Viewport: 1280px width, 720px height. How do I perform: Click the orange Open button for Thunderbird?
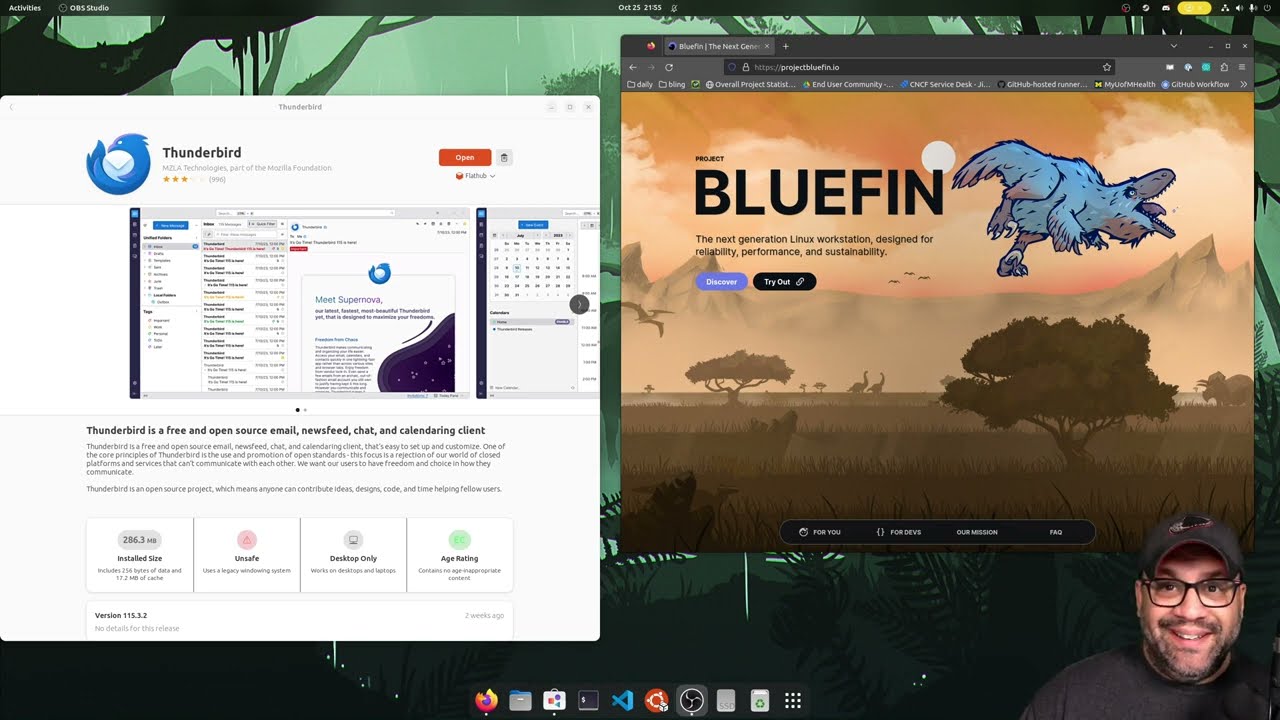coord(465,157)
